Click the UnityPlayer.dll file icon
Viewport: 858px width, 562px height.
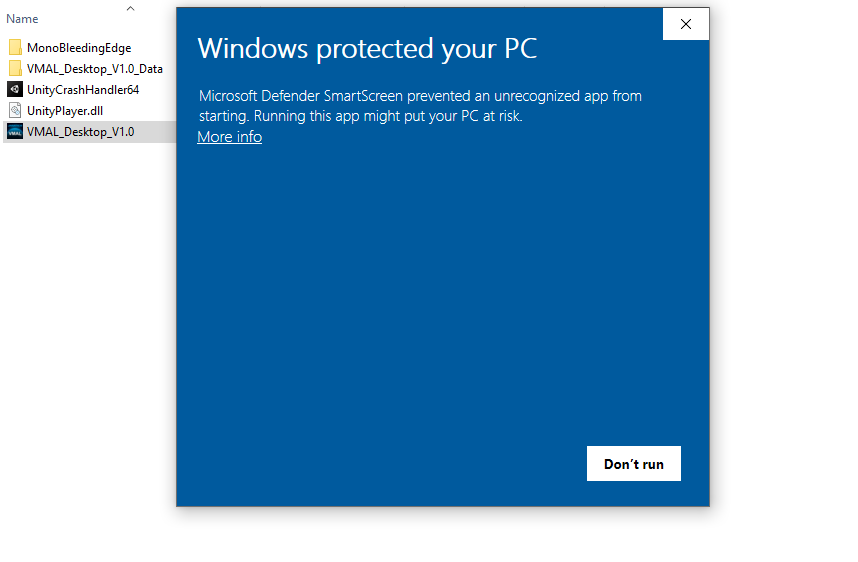[15, 111]
